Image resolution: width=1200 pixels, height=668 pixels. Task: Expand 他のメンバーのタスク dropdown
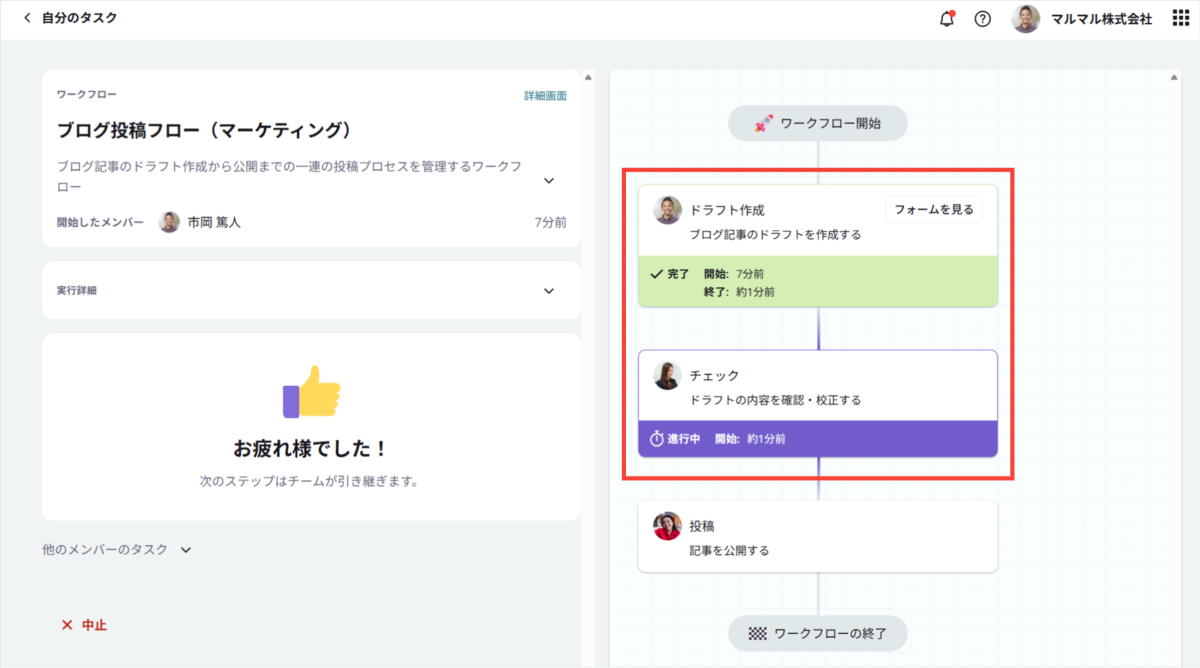pyautogui.click(x=116, y=549)
